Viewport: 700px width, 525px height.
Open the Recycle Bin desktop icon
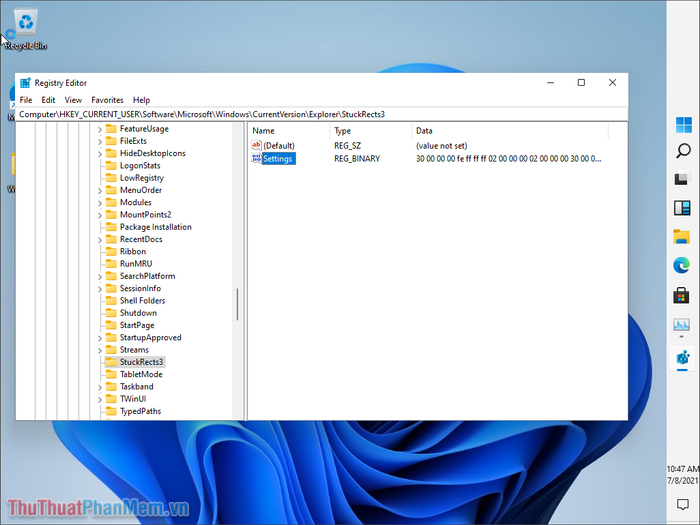point(26,29)
